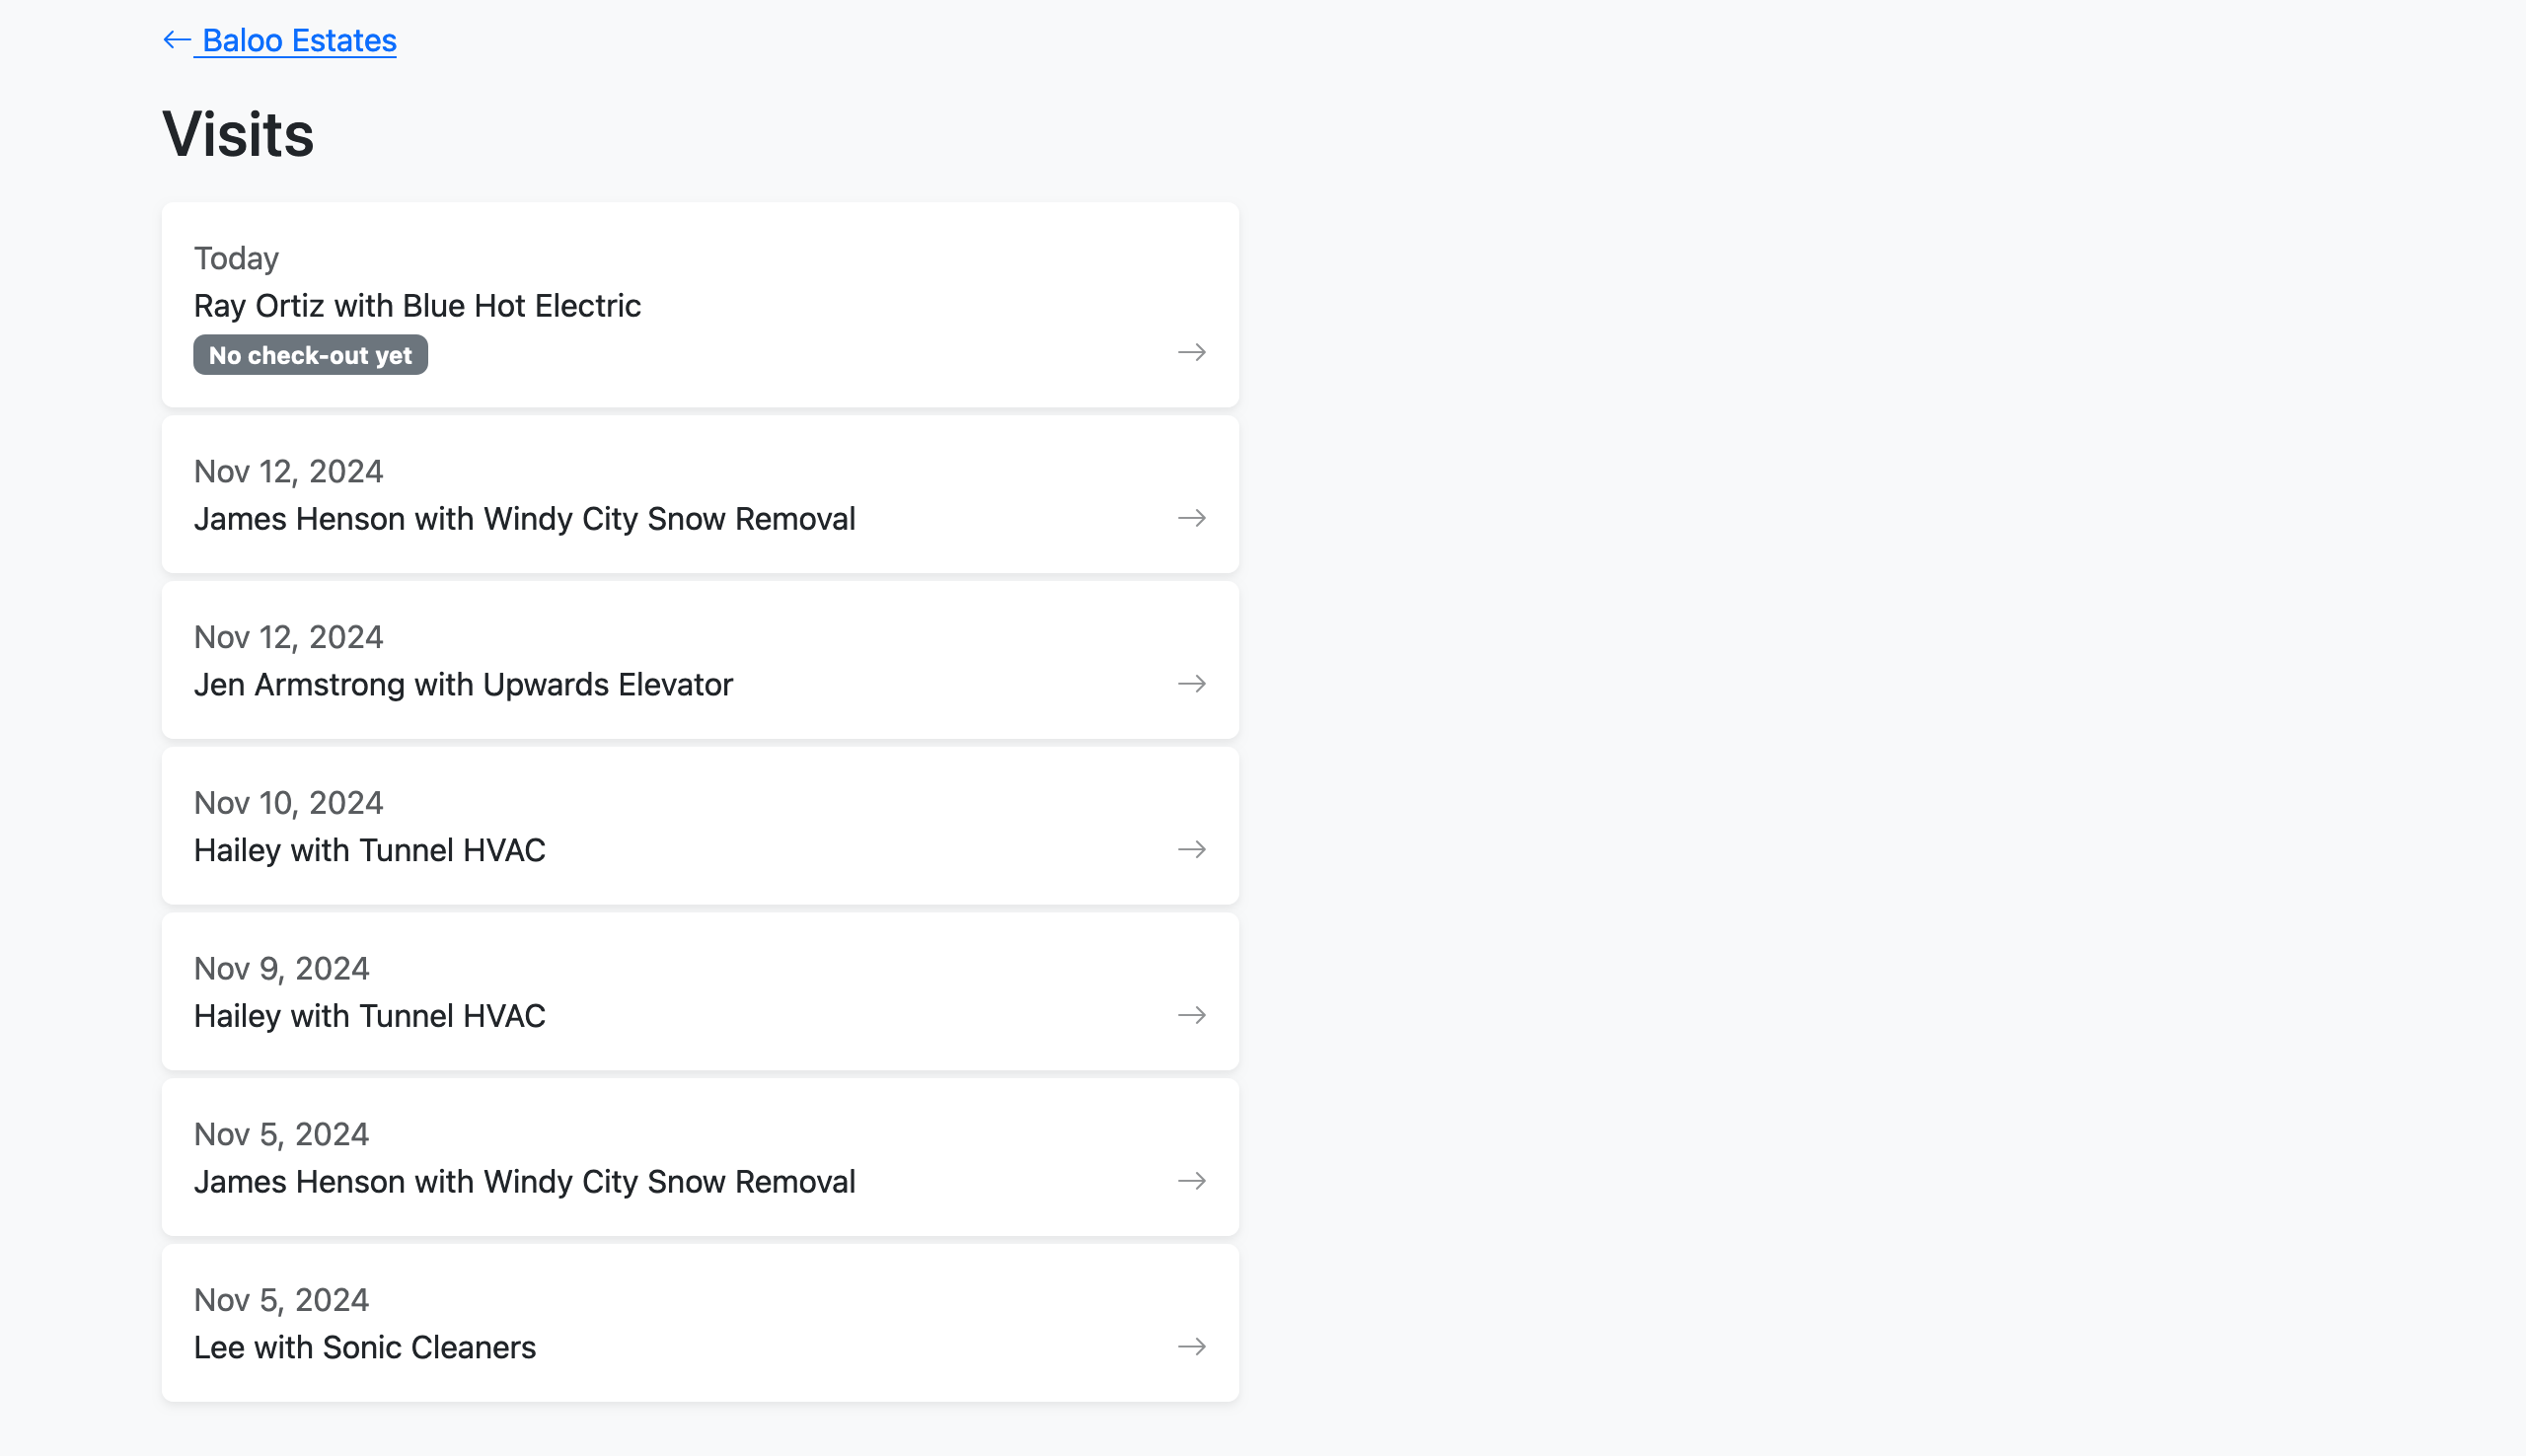The width and height of the screenshot is (2526, 1456).
Task: Click the Visits page heading
Action: [x=238, y=134]
